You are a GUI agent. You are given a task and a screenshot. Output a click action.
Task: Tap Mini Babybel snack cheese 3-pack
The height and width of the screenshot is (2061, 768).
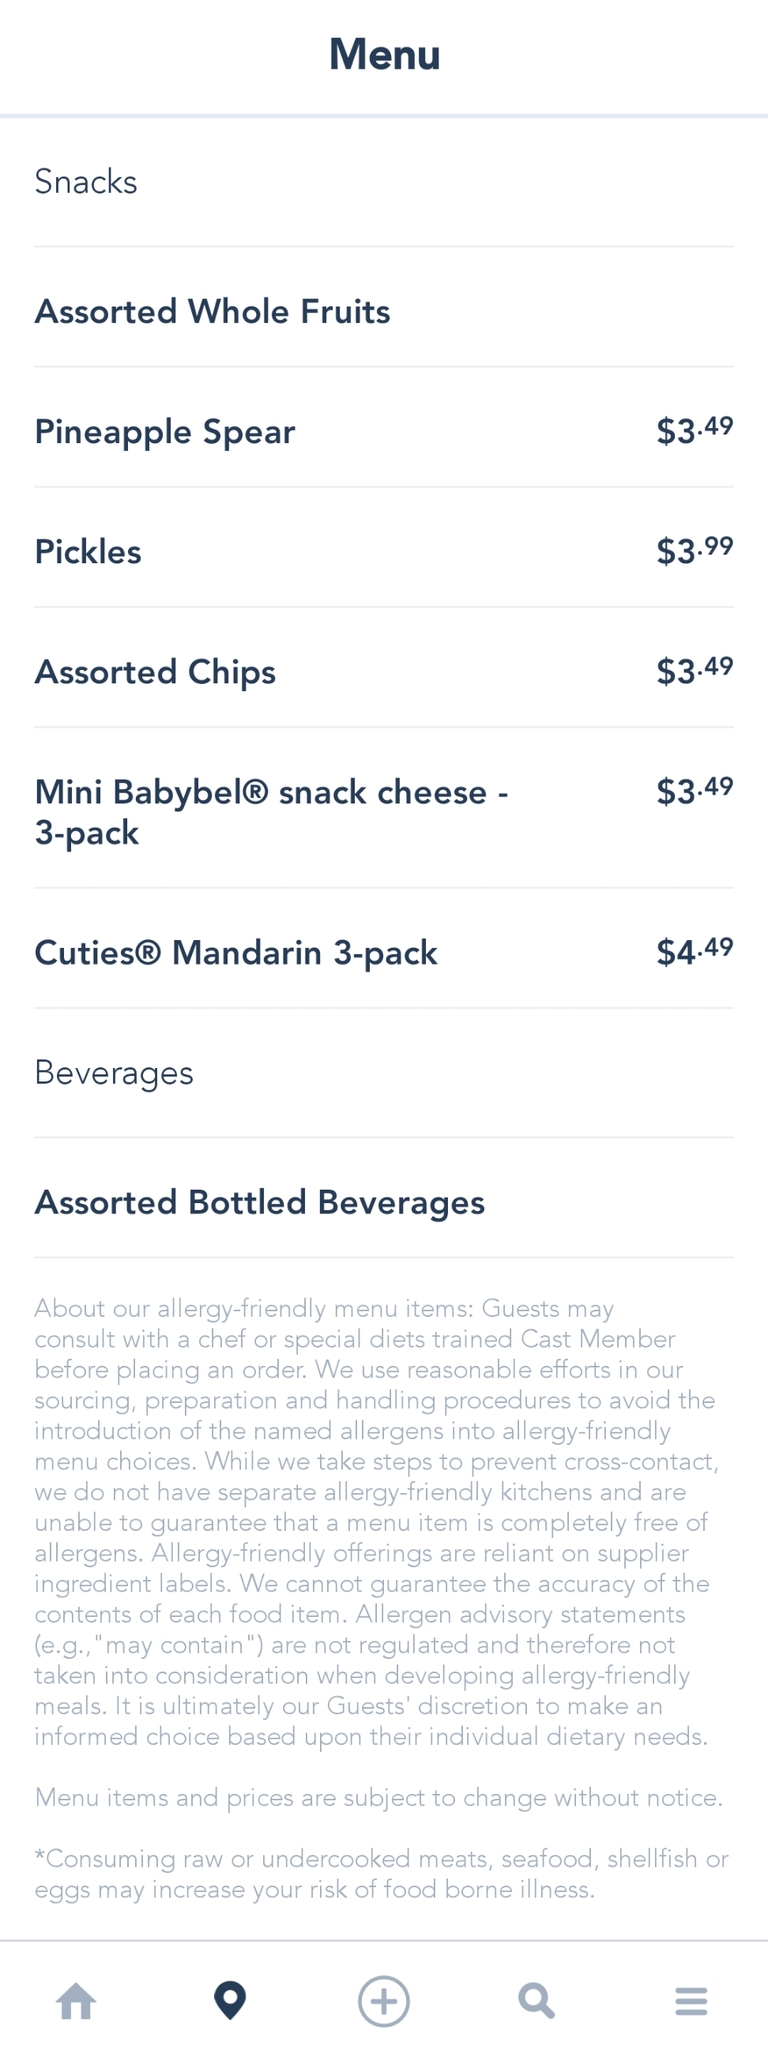(x=271, y=812)
